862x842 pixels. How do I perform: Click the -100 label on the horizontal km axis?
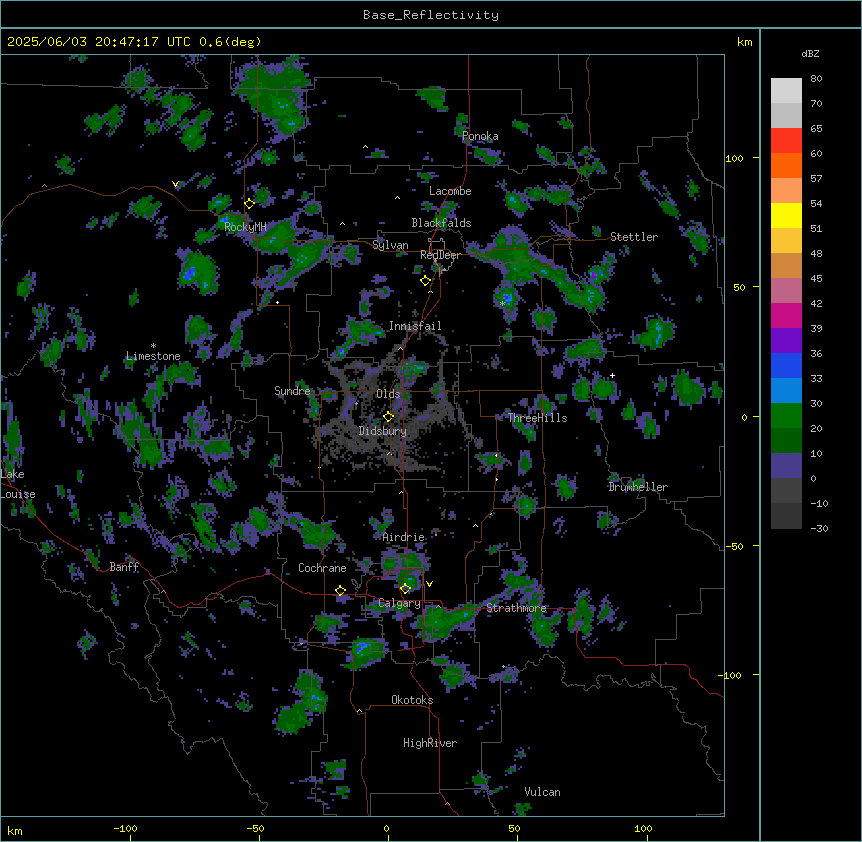point(125,828)
